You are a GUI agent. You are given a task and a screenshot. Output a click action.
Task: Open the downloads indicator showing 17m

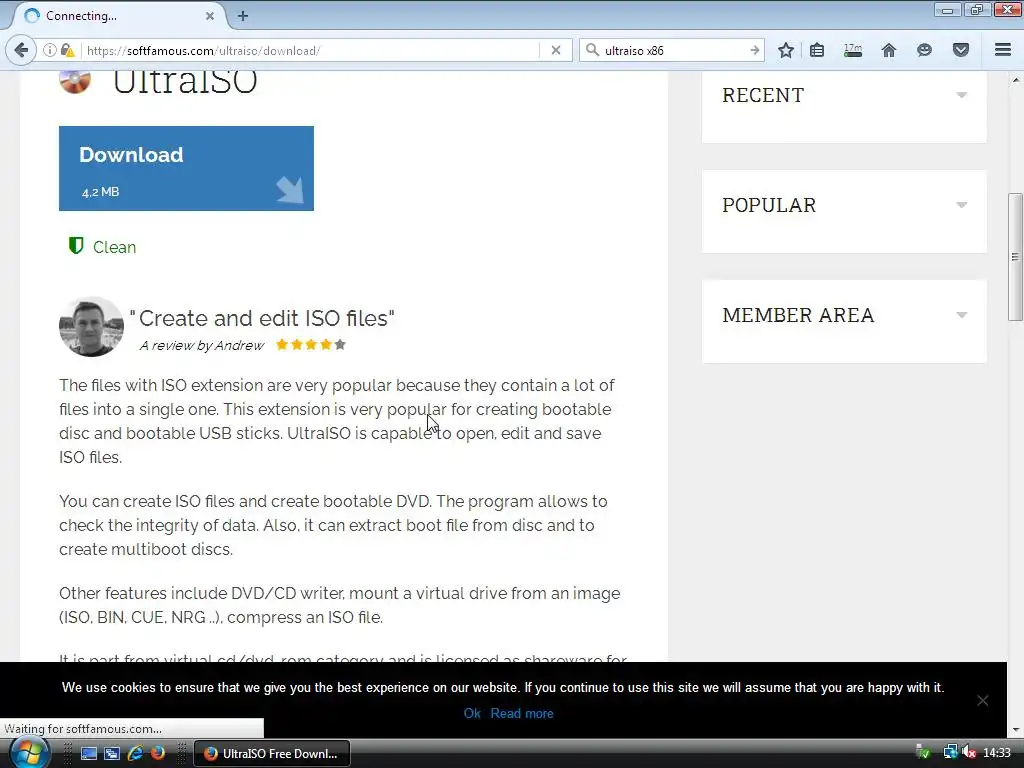coord(853,50)
